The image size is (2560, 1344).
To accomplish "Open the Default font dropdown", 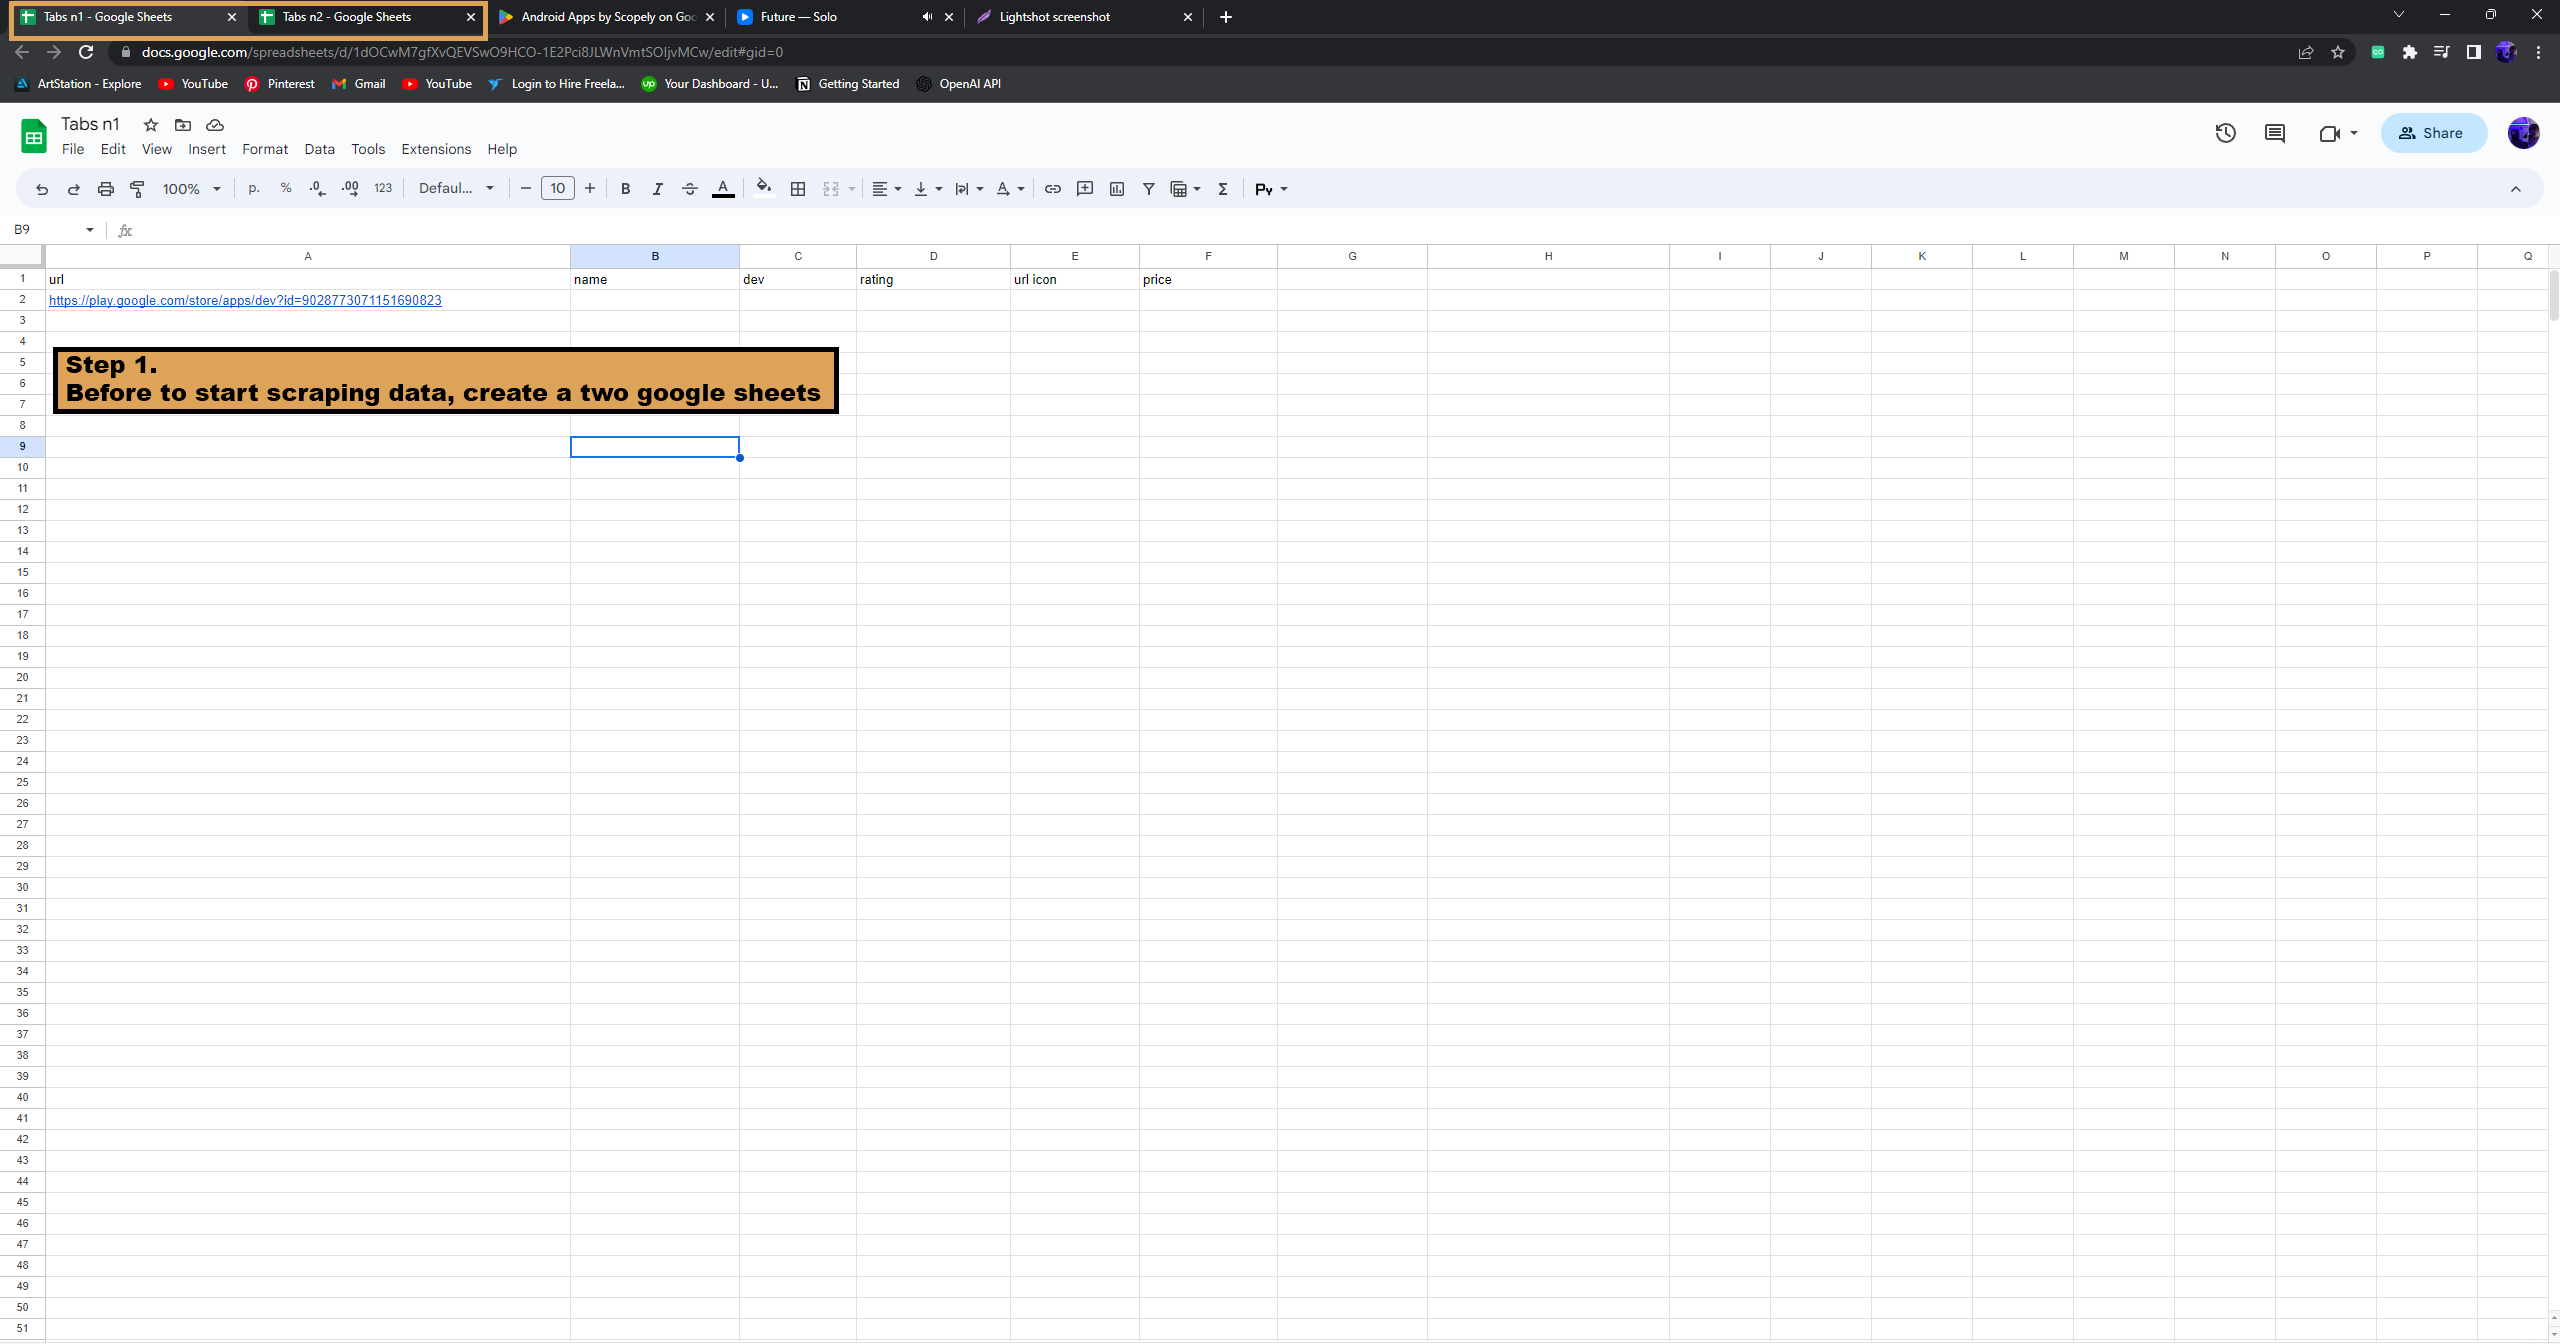I will coord(456,189).
